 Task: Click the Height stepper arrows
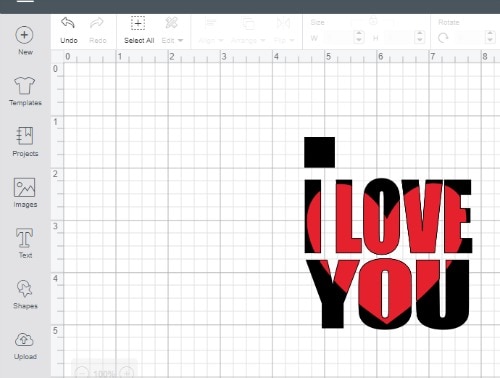click(x=420, y=37)
